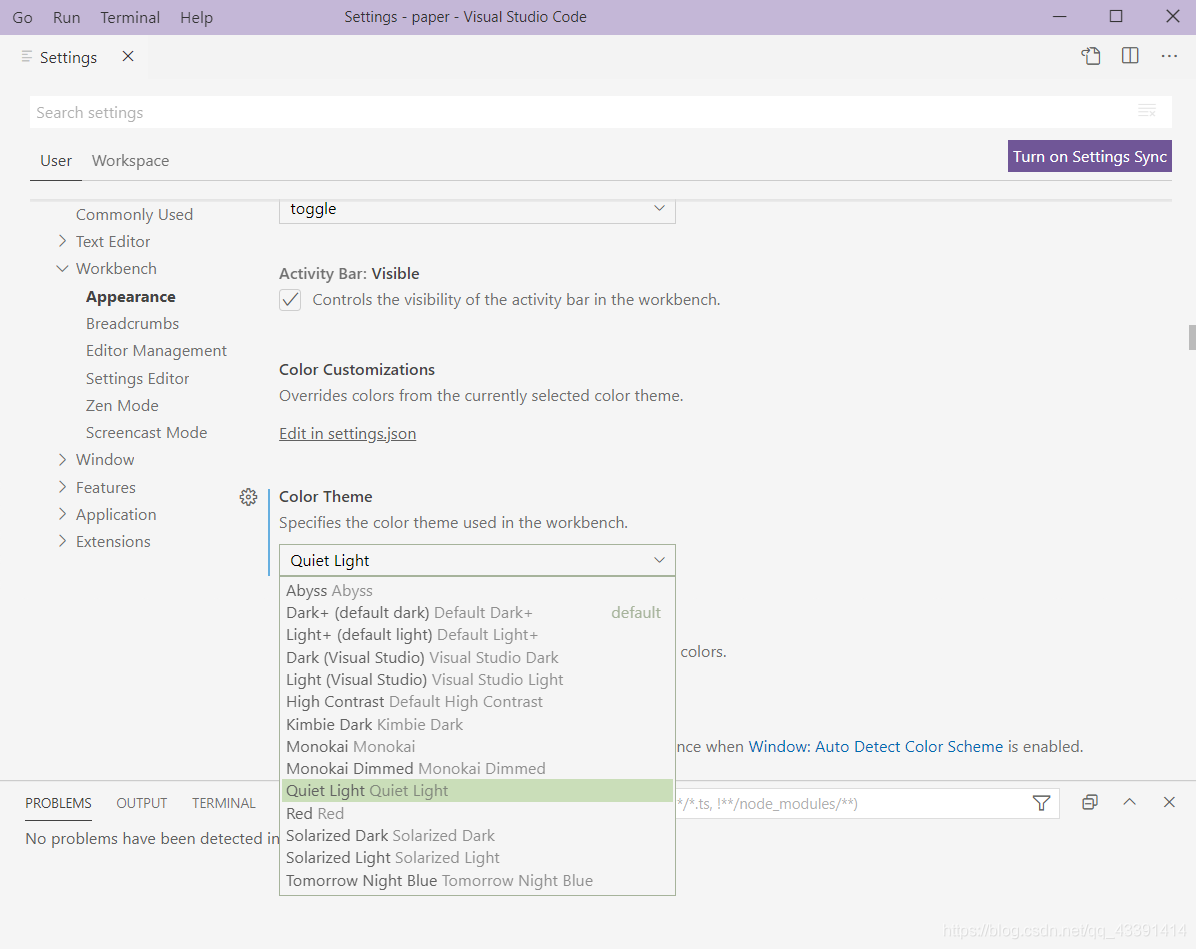Click the Search settings field
Screen dimensions: 1196x949
click(x=600, y=112)
